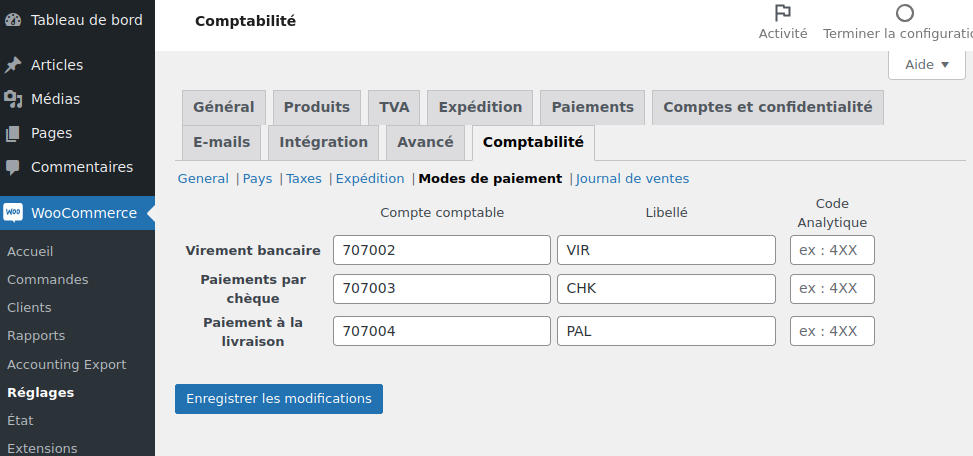Click the Terminer la configuration circle icon
This screenshot has height=456, width=973.
(x=905, y=13)
